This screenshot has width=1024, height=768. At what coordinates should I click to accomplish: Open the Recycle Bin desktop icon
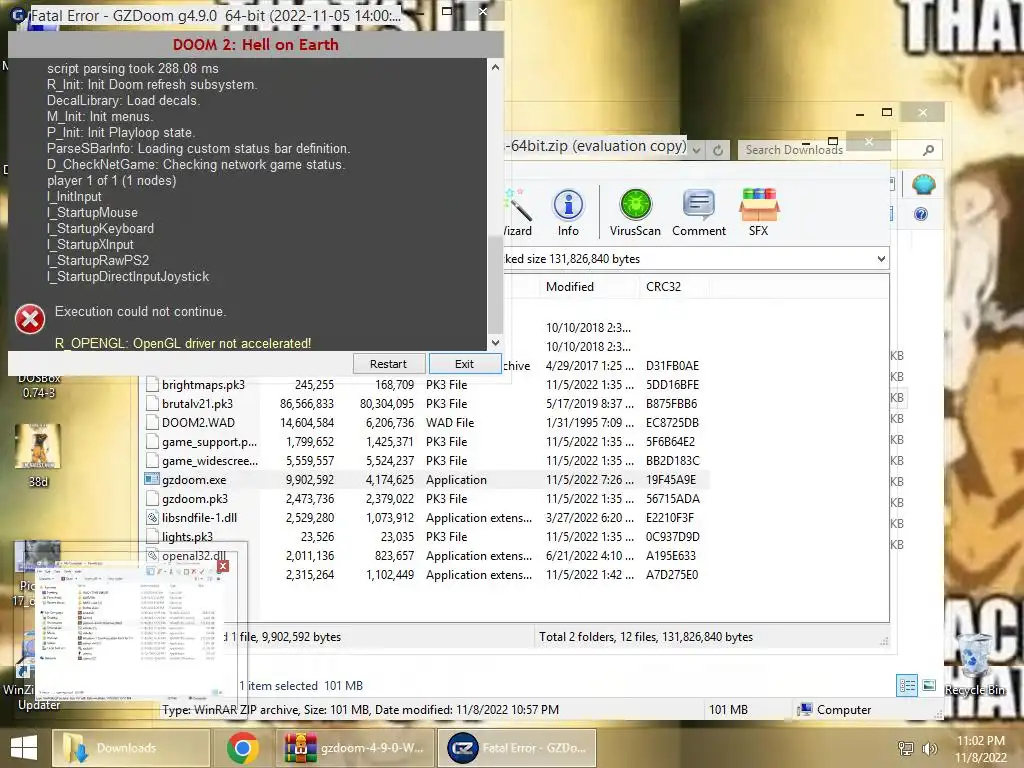975,664
